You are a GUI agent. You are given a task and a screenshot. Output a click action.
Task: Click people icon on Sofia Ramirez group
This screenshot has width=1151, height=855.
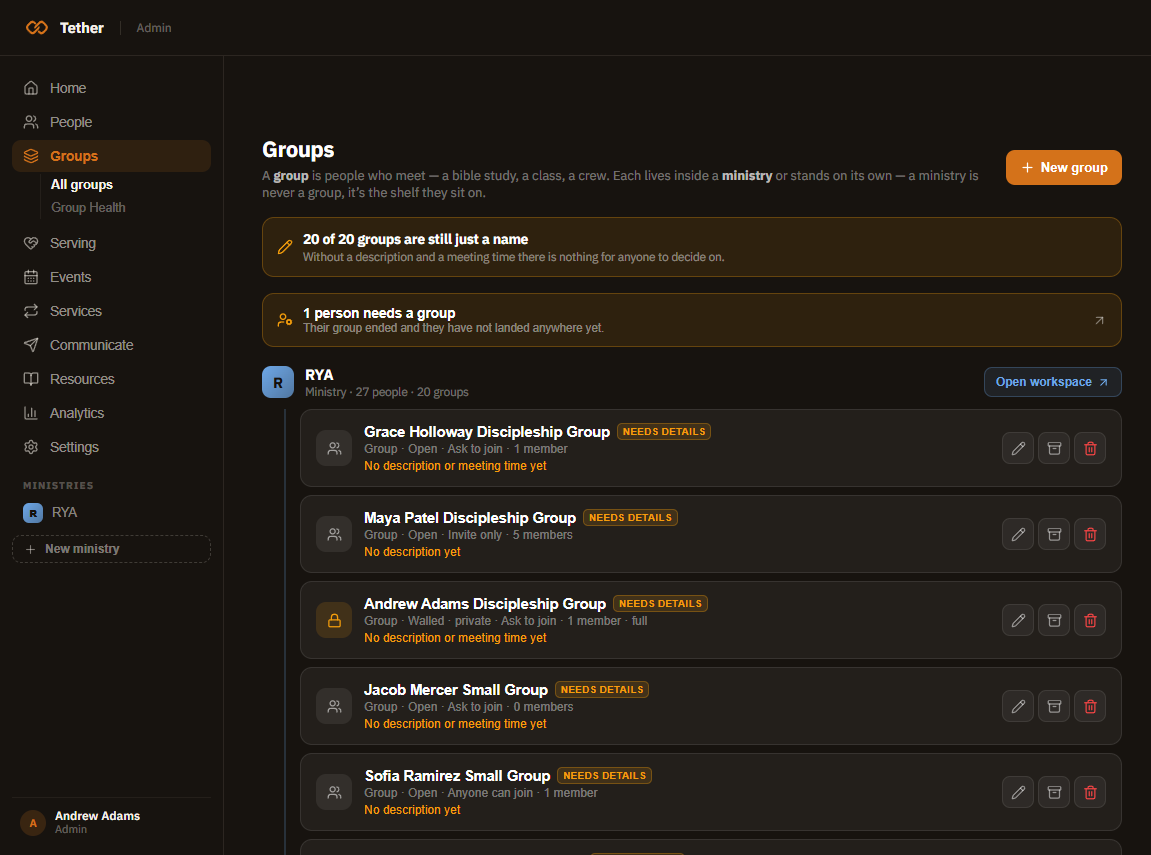(x=334, y=792)
